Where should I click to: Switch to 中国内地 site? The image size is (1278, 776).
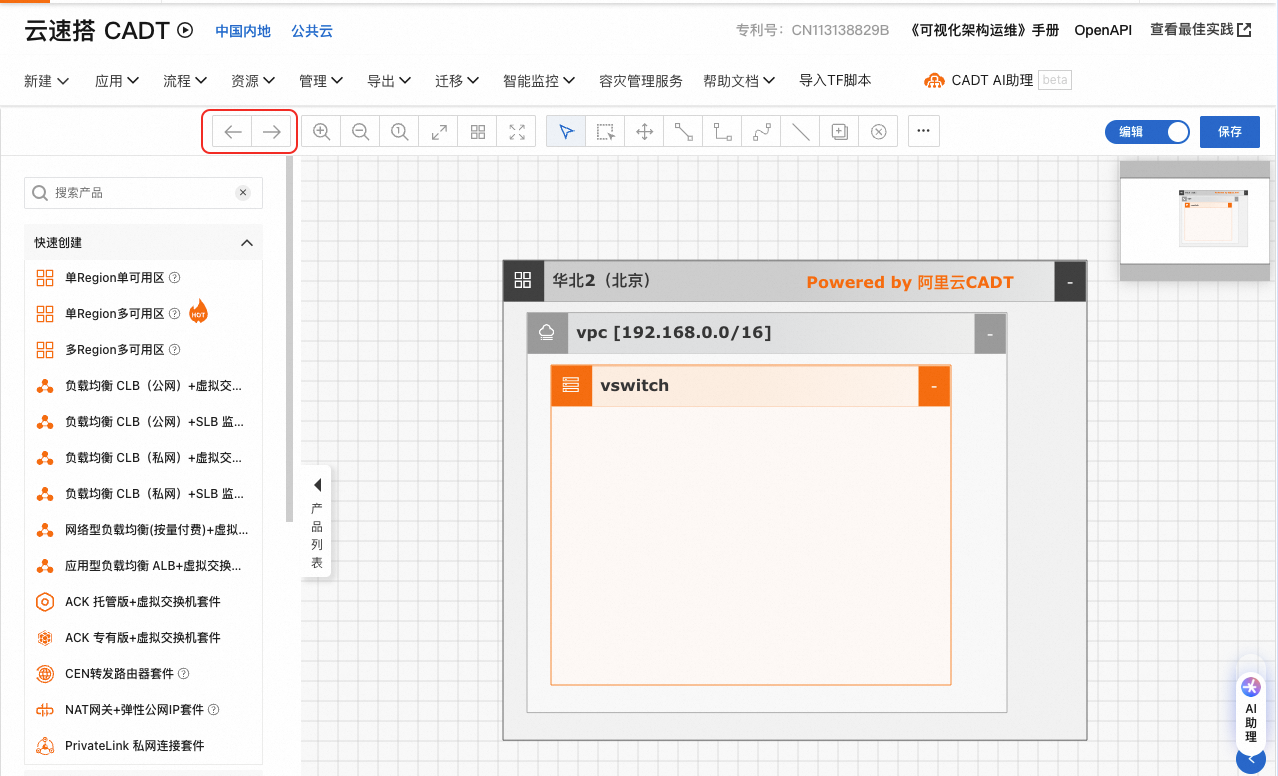coord(243,31)
